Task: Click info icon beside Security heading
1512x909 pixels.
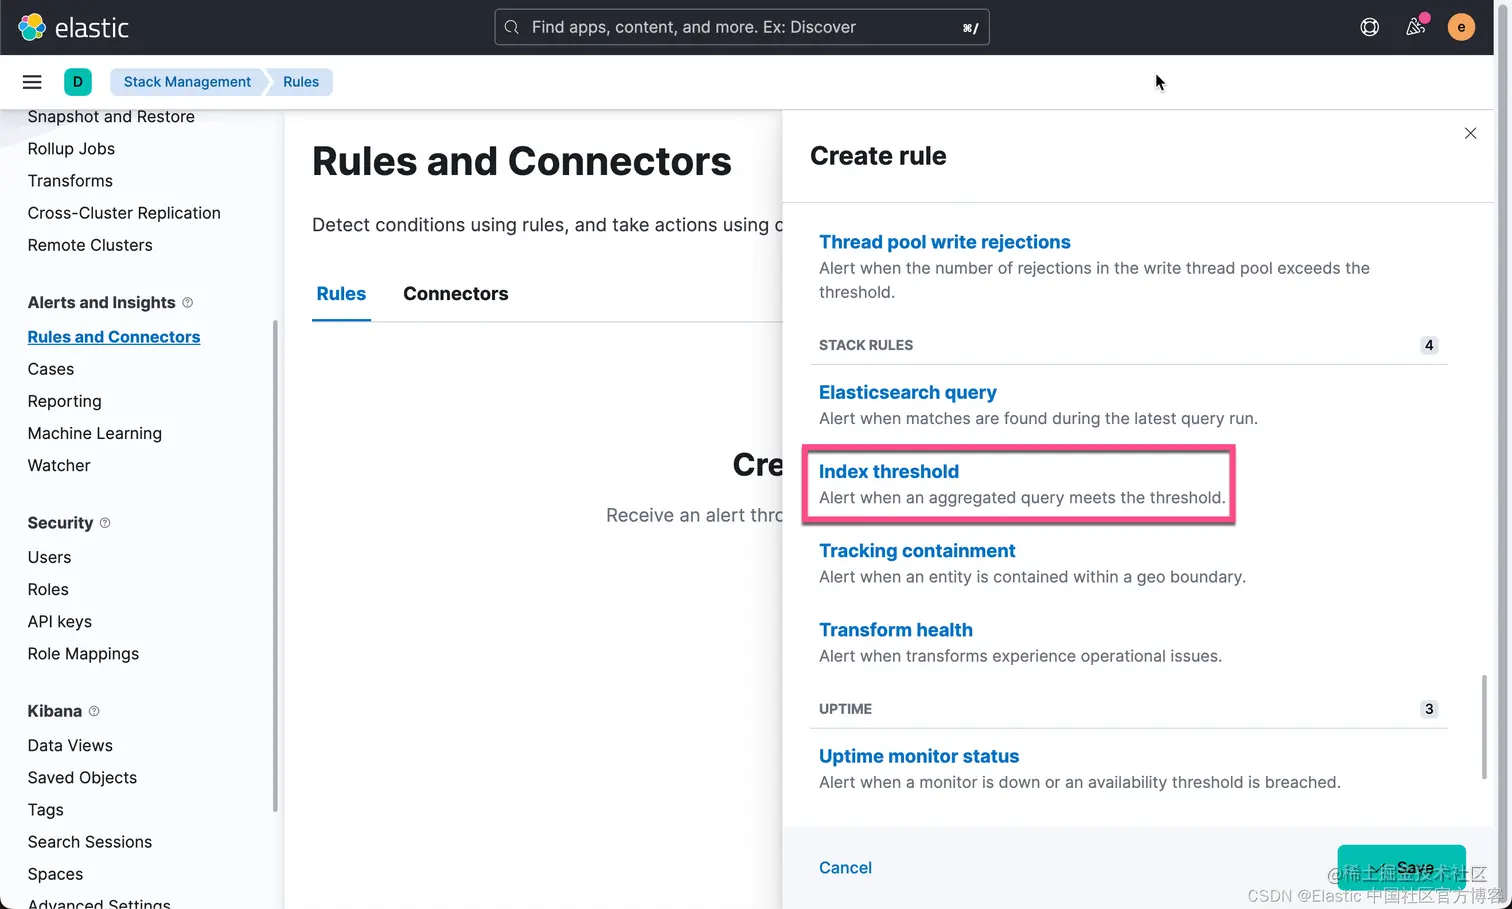Action: (x=105, y=522)
